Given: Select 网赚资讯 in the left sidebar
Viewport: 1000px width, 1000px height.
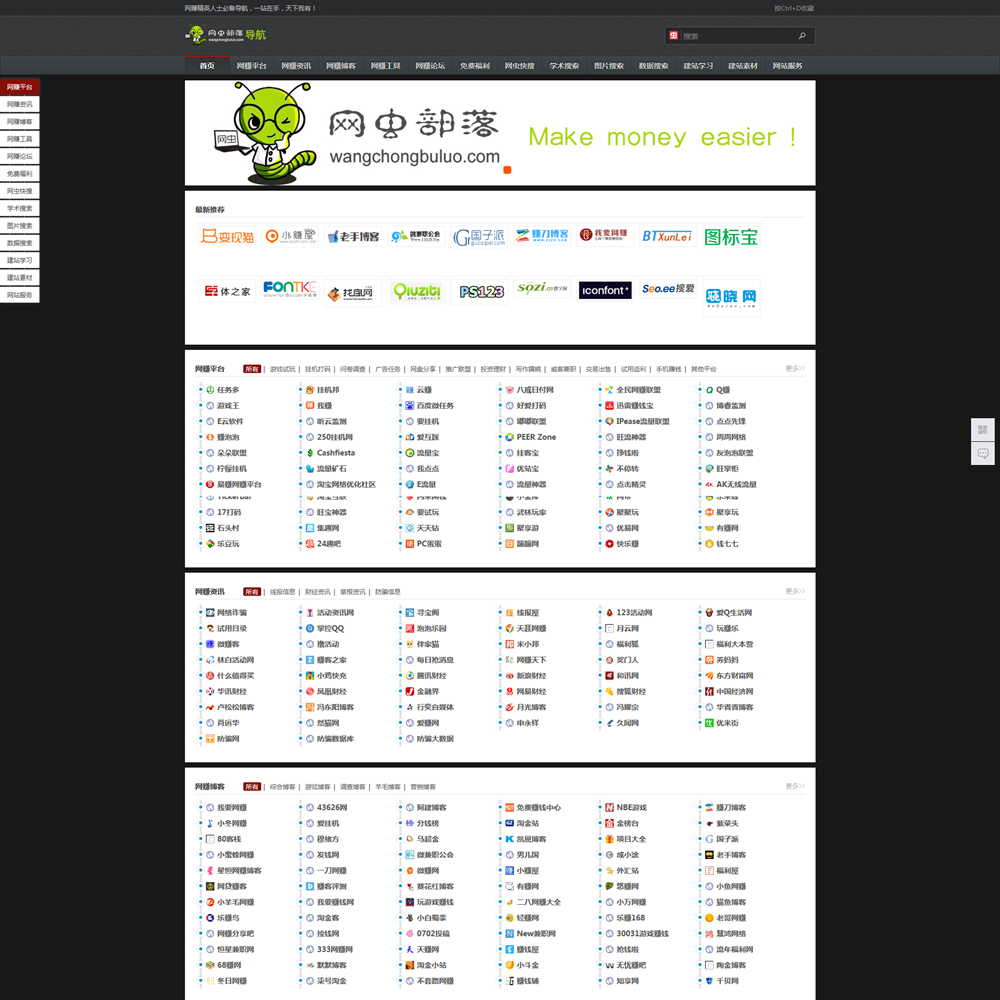Looking at the screenshot, I should point(20,104).
